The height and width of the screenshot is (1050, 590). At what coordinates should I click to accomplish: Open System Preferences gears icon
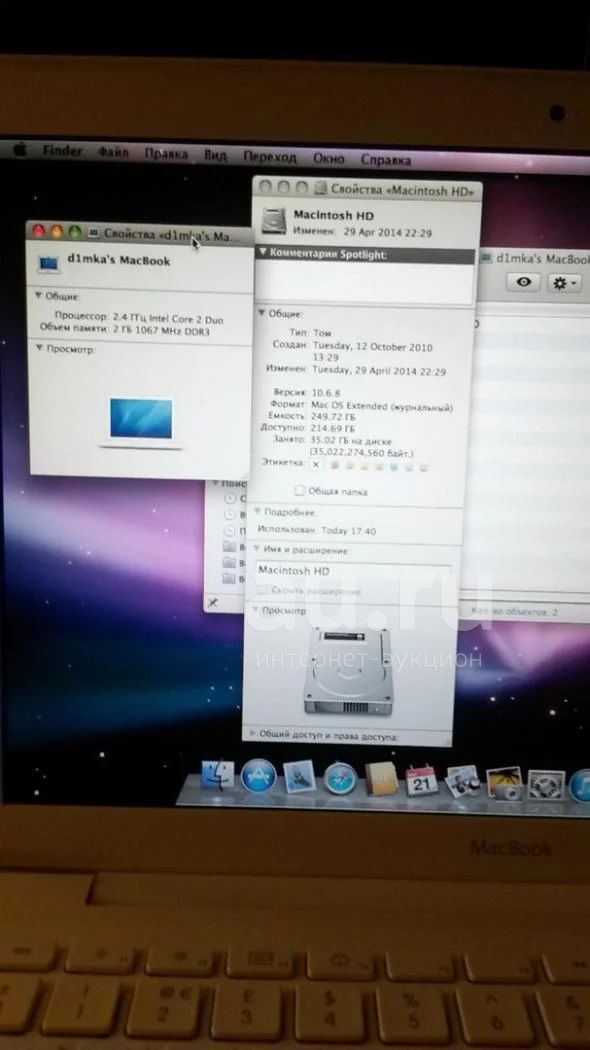[x=546, y=784]
